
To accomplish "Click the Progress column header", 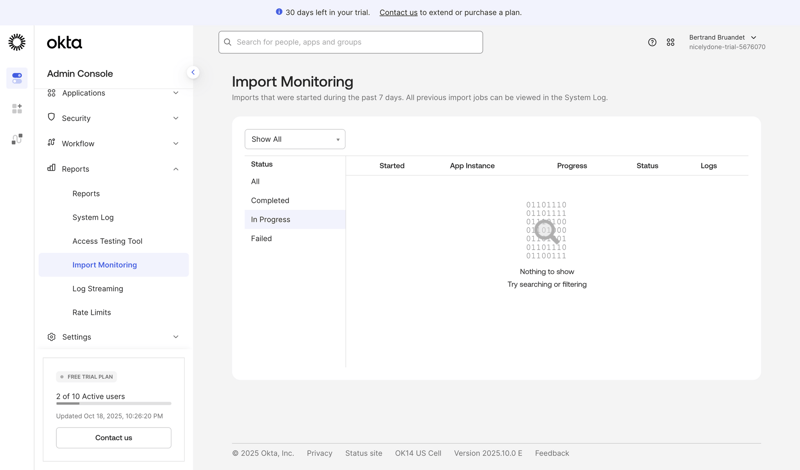I will pos(572,166).
